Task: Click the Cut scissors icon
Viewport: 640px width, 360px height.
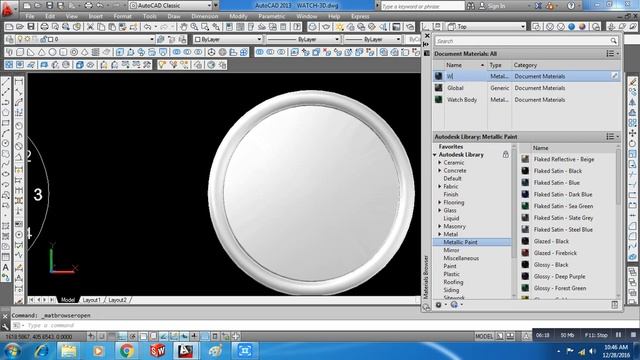Action: (90, 27)
